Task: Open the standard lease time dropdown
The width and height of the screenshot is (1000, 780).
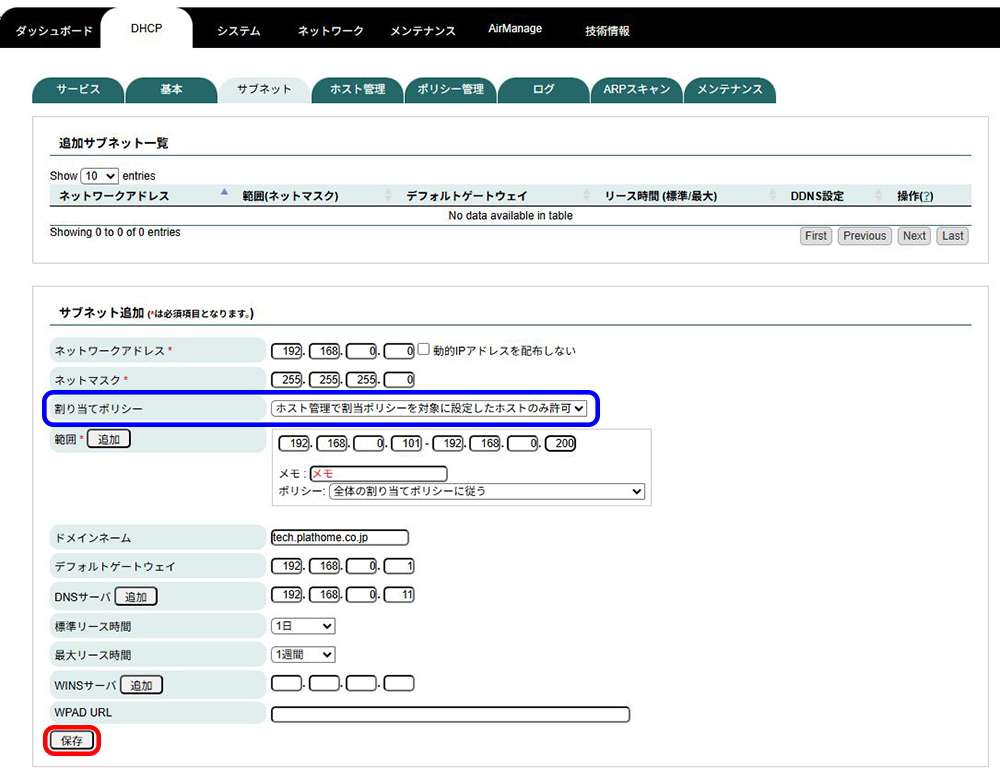Action: coord(303,626)
